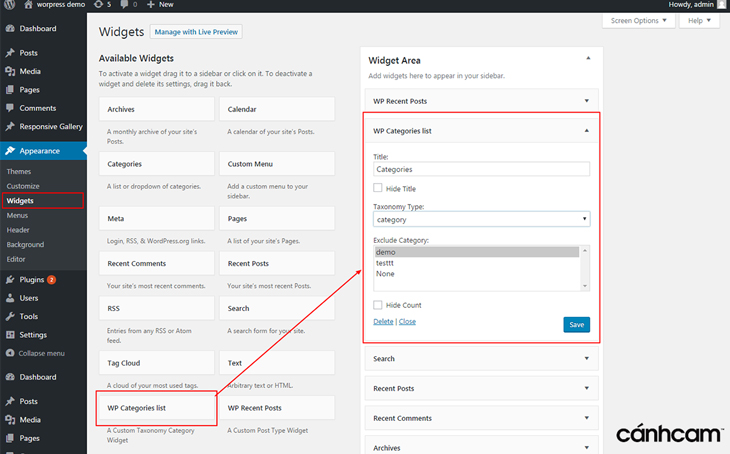
Task: Click the Exclude Category list scrollbar up arrow
Action: pyautogui.click(x=585, y=251)
